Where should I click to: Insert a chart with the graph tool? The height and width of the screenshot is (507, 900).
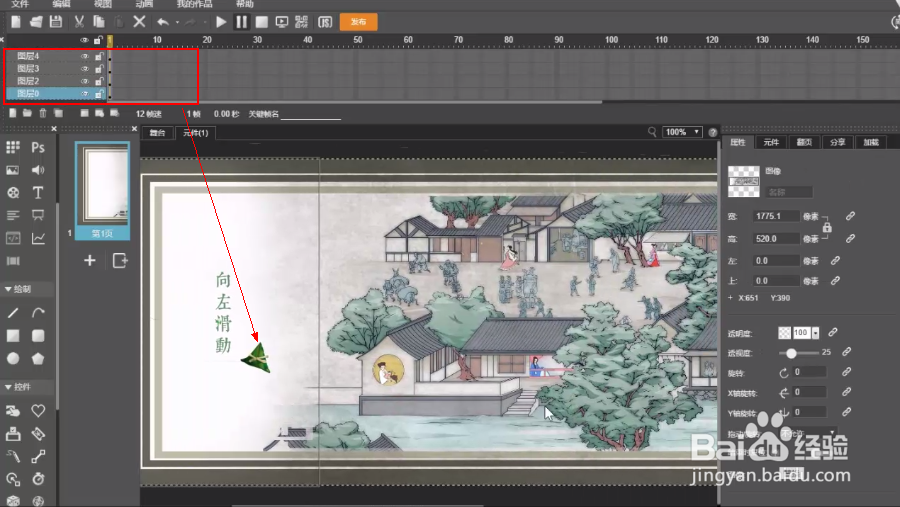tap(38, 238)
